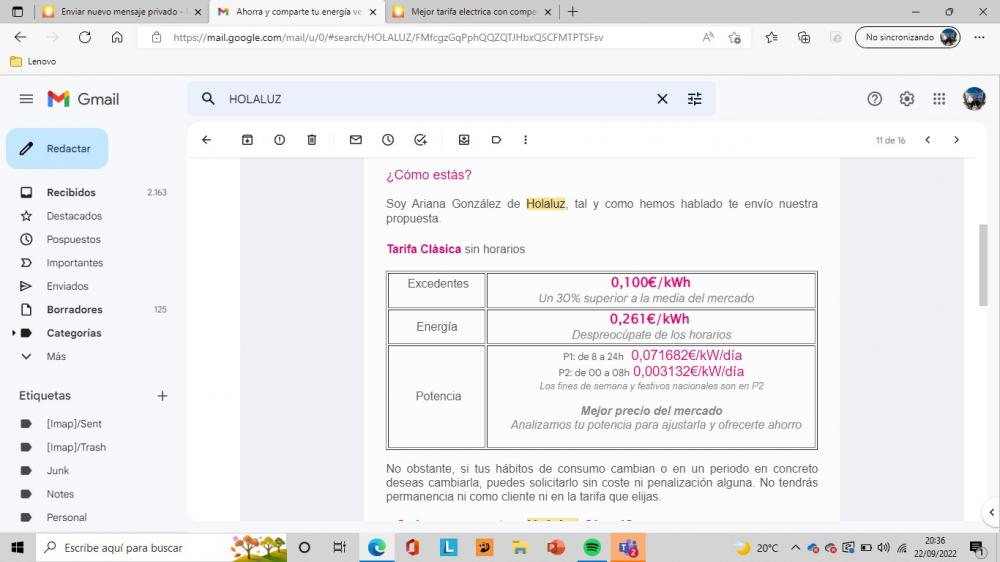Archive this email

pos(247,140)
